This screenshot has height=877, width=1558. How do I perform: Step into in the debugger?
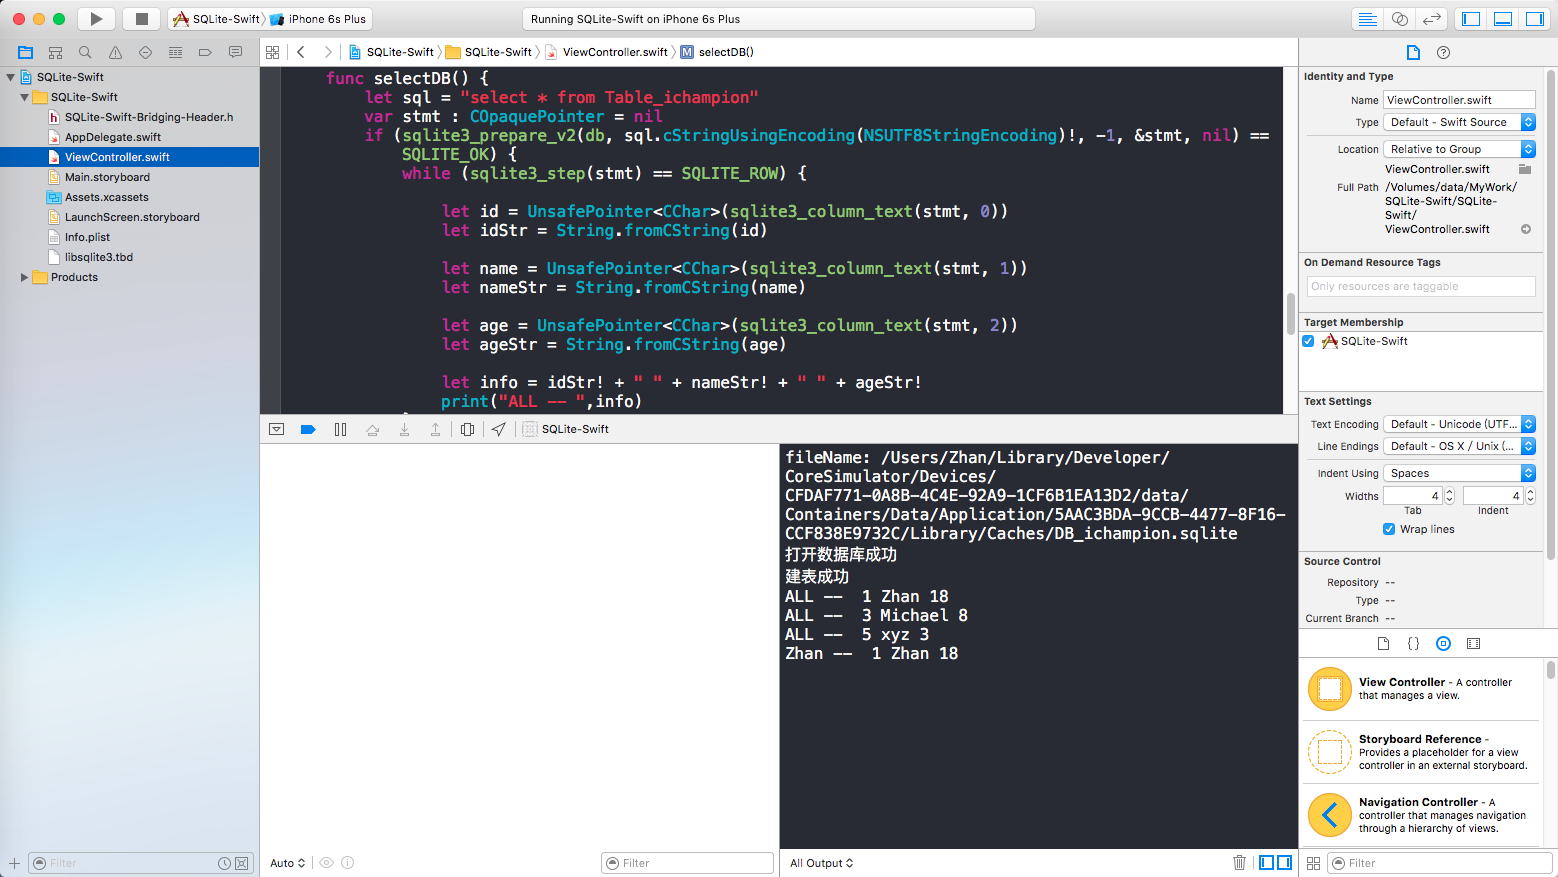pos(404,429)
